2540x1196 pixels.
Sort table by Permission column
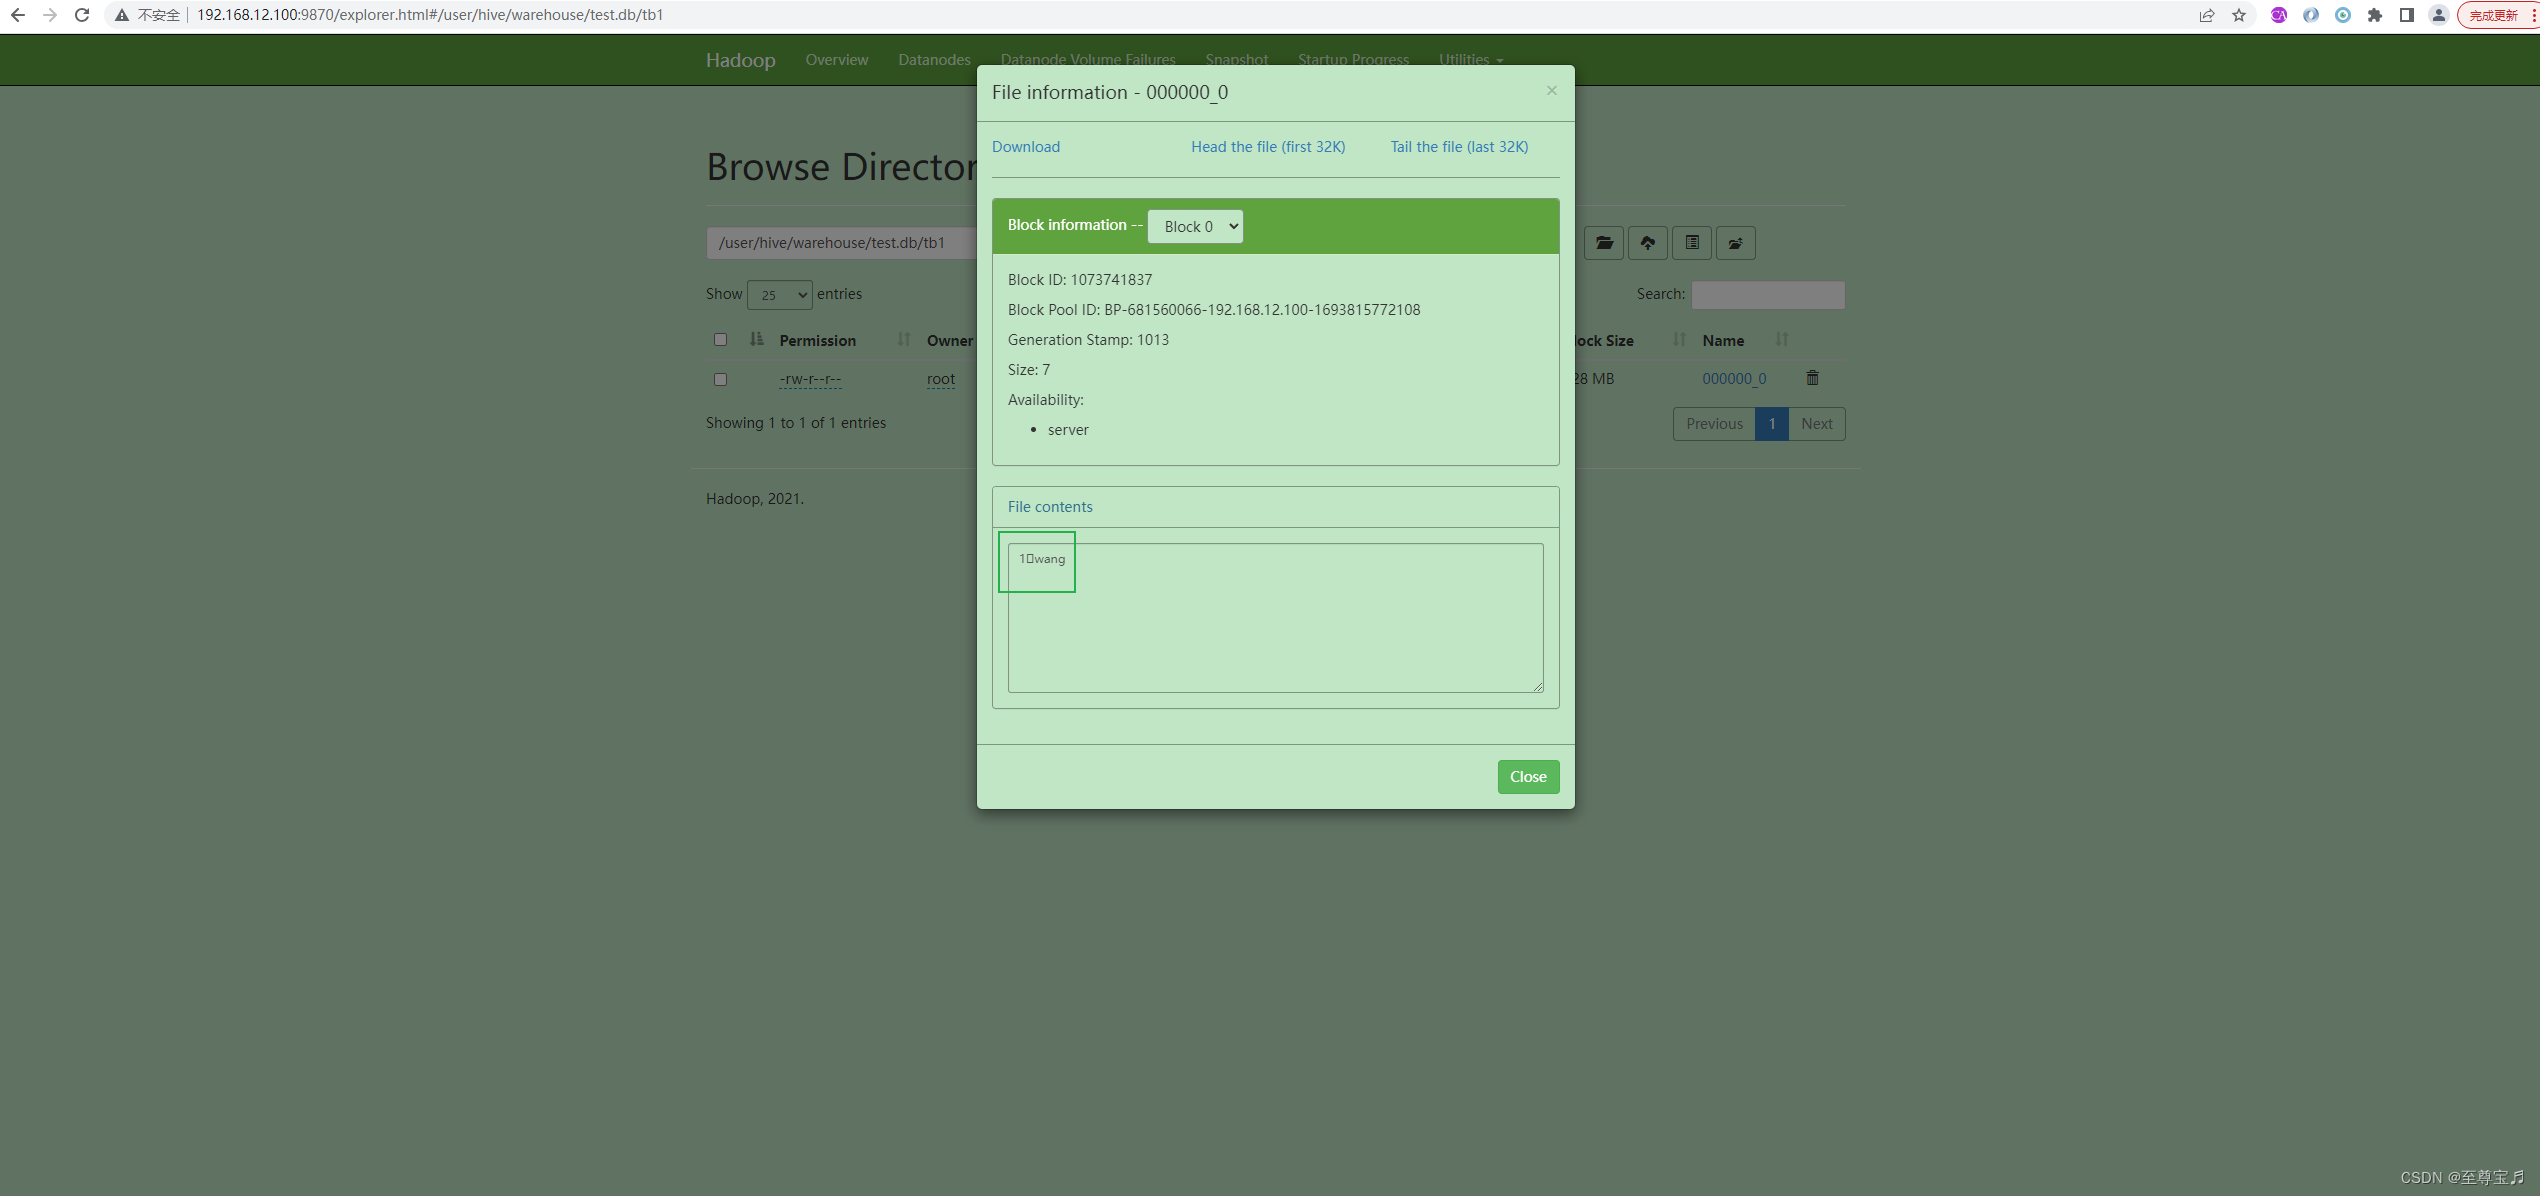[x=817, y=341]
